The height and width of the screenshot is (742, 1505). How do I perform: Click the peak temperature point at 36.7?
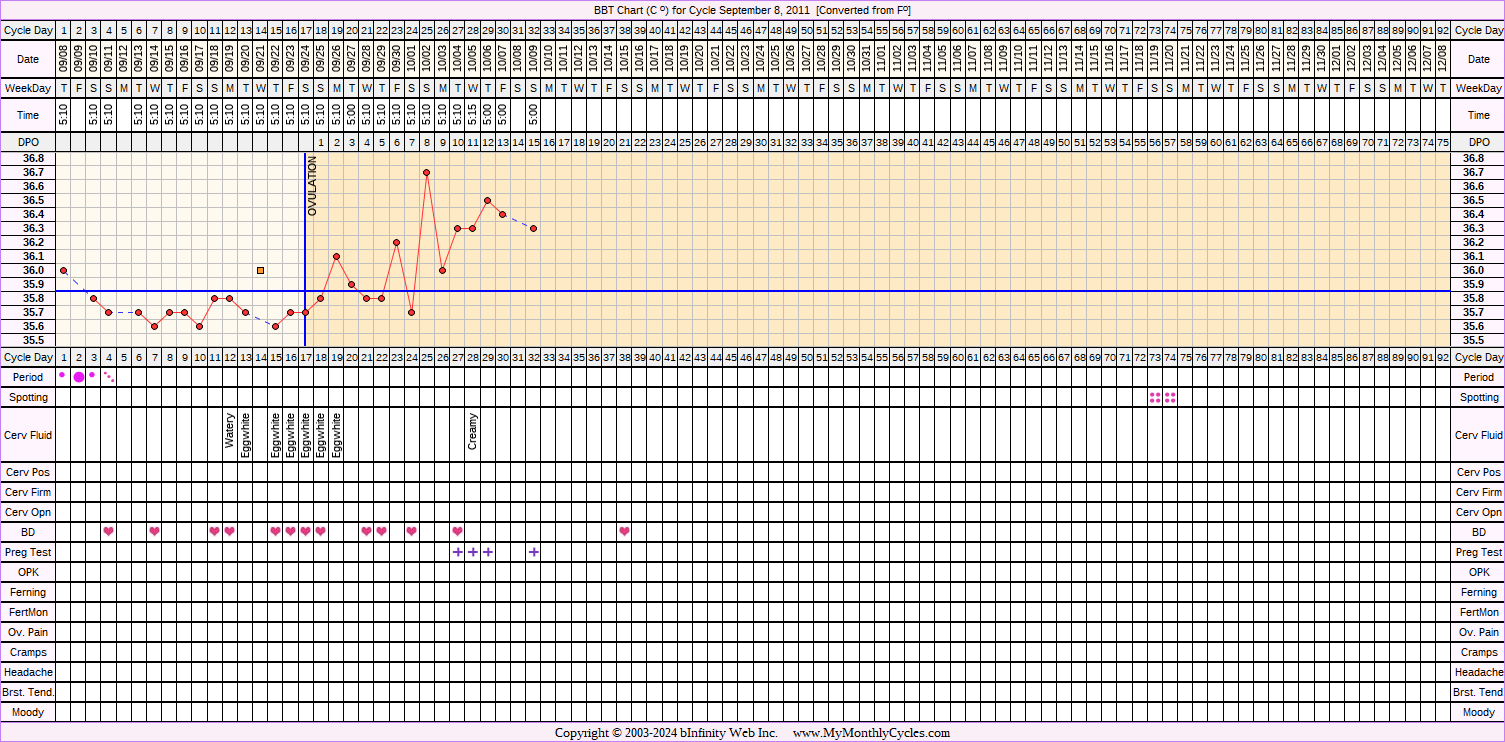(427, 172)
